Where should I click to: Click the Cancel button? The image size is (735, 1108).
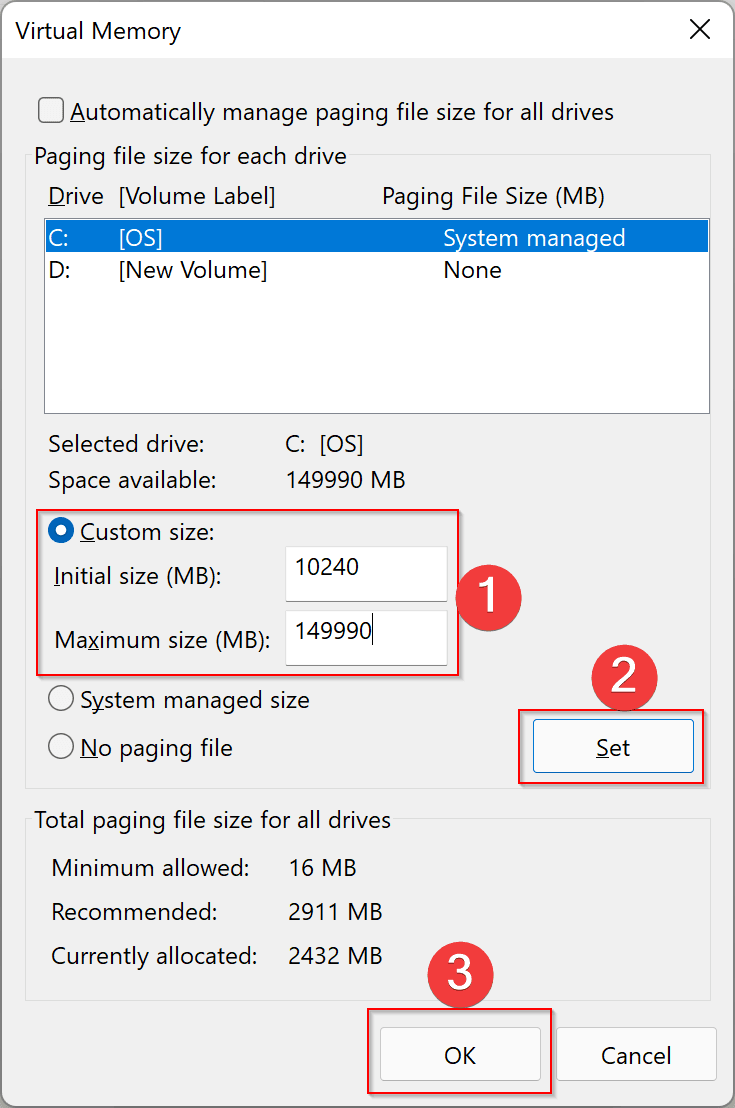point(636,1055)
